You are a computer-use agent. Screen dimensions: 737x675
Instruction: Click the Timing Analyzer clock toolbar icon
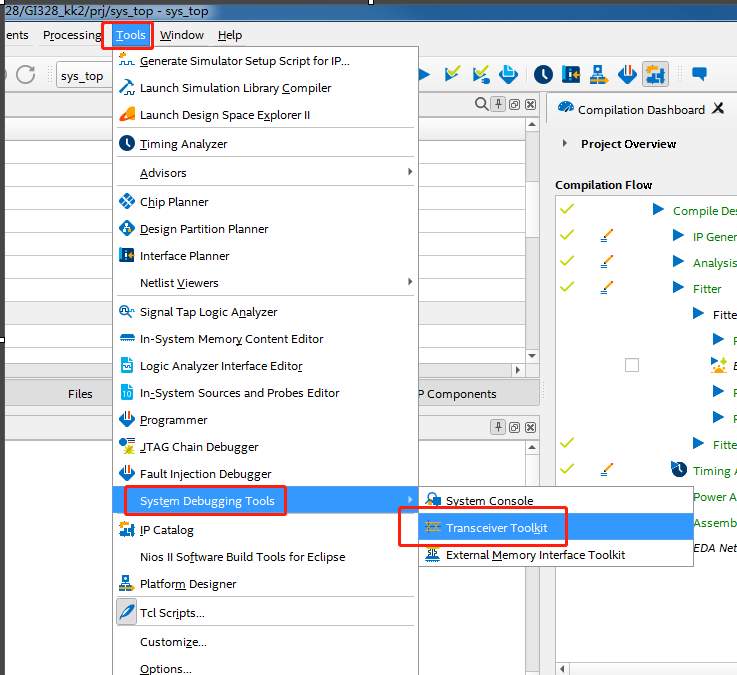coord(543,74)
